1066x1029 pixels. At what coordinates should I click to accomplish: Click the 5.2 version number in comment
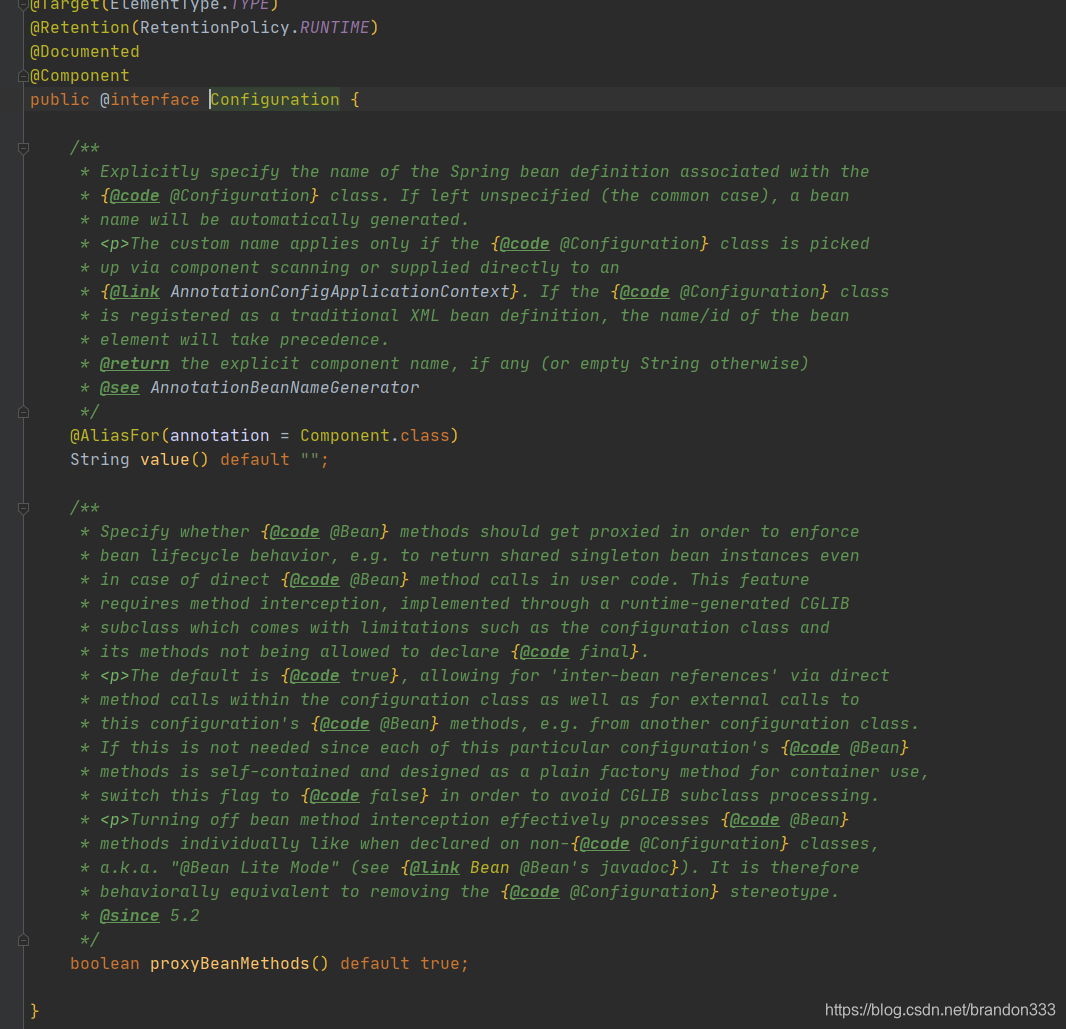[185, 915]
